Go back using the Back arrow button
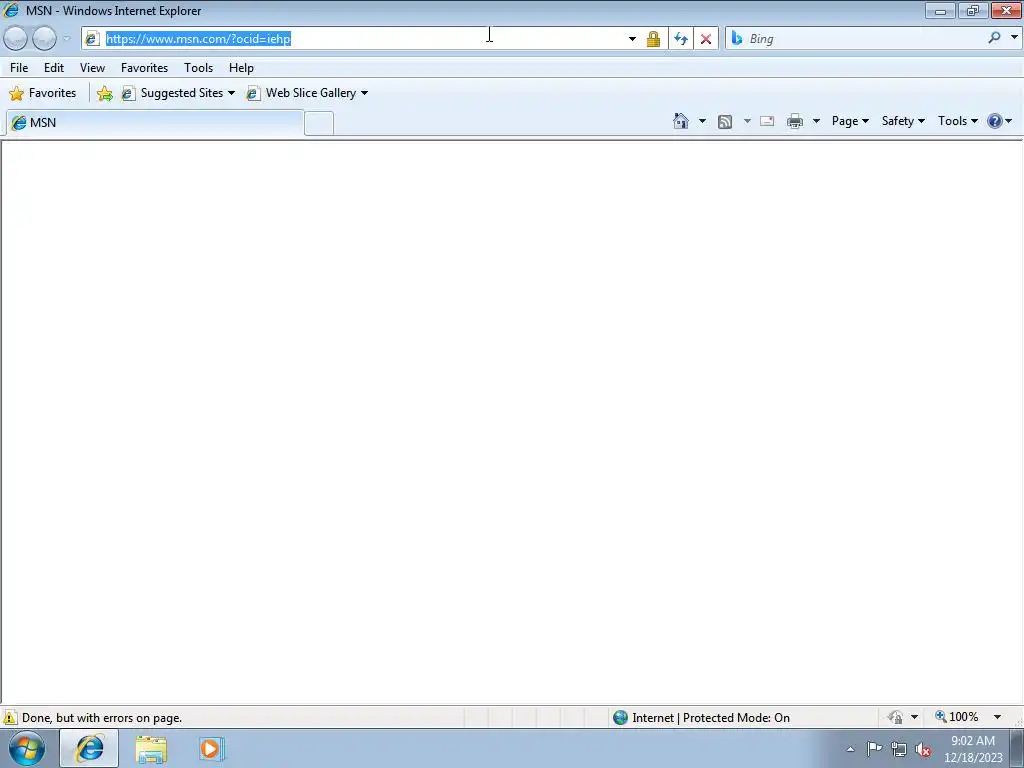1024x768 pixels. (16, 39)
